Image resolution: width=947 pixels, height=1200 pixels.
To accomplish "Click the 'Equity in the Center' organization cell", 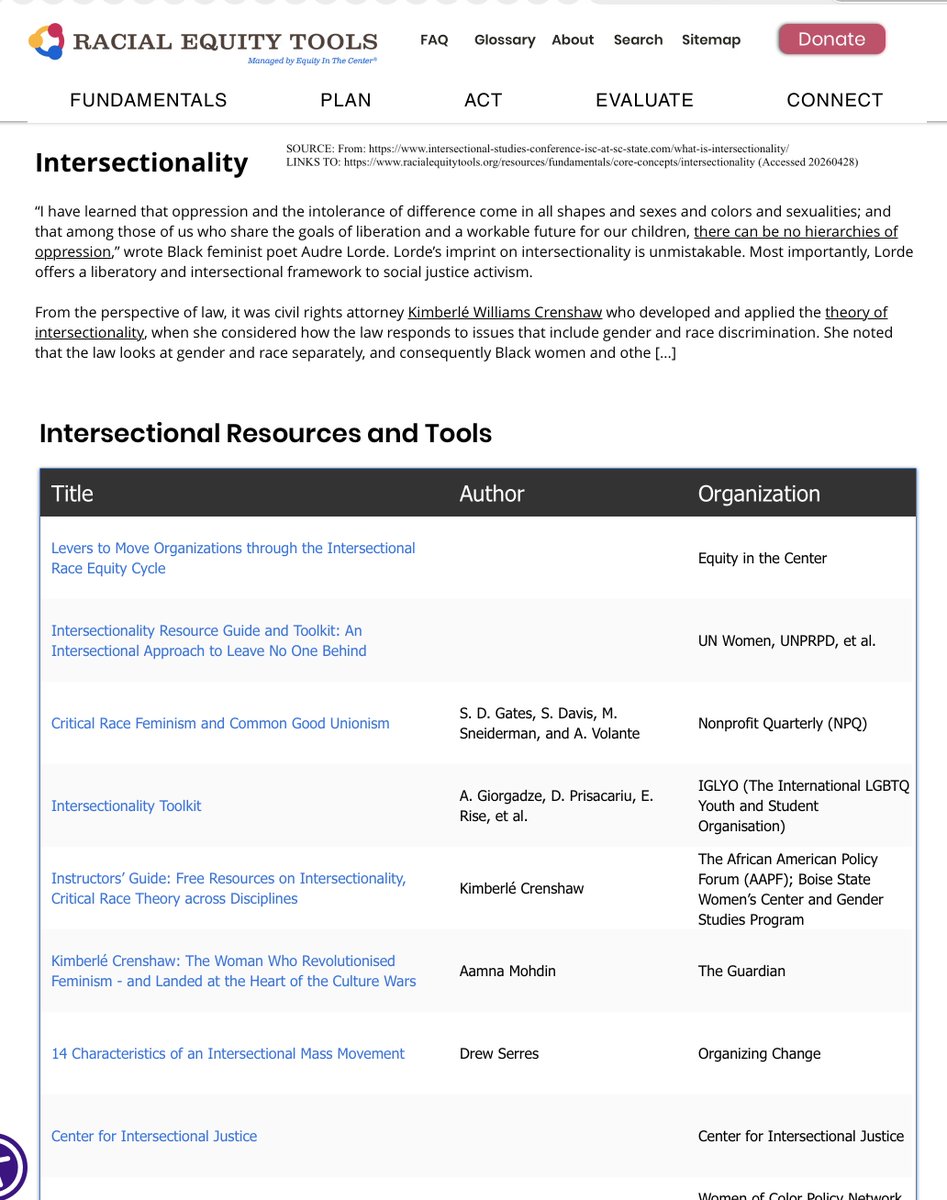I will (762, 558).
